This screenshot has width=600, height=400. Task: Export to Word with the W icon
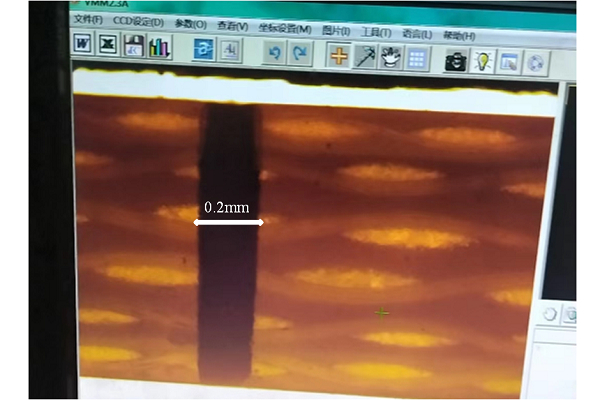[x=83, y=43]
